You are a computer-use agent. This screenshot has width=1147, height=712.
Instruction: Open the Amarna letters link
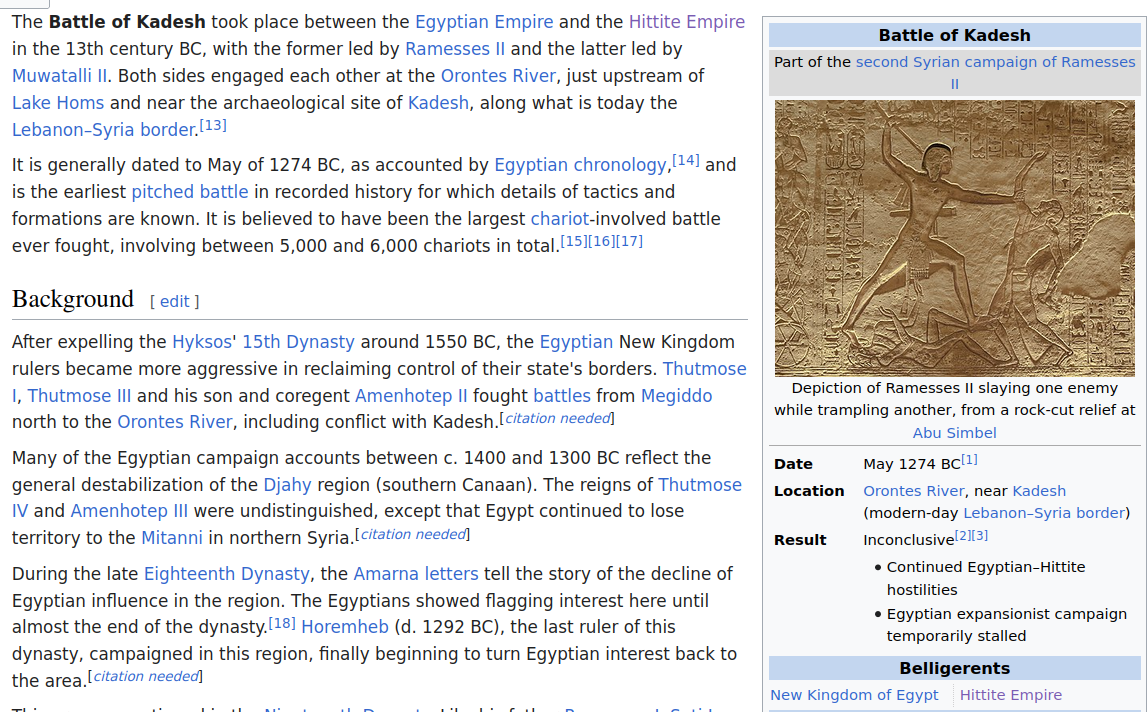416,574
